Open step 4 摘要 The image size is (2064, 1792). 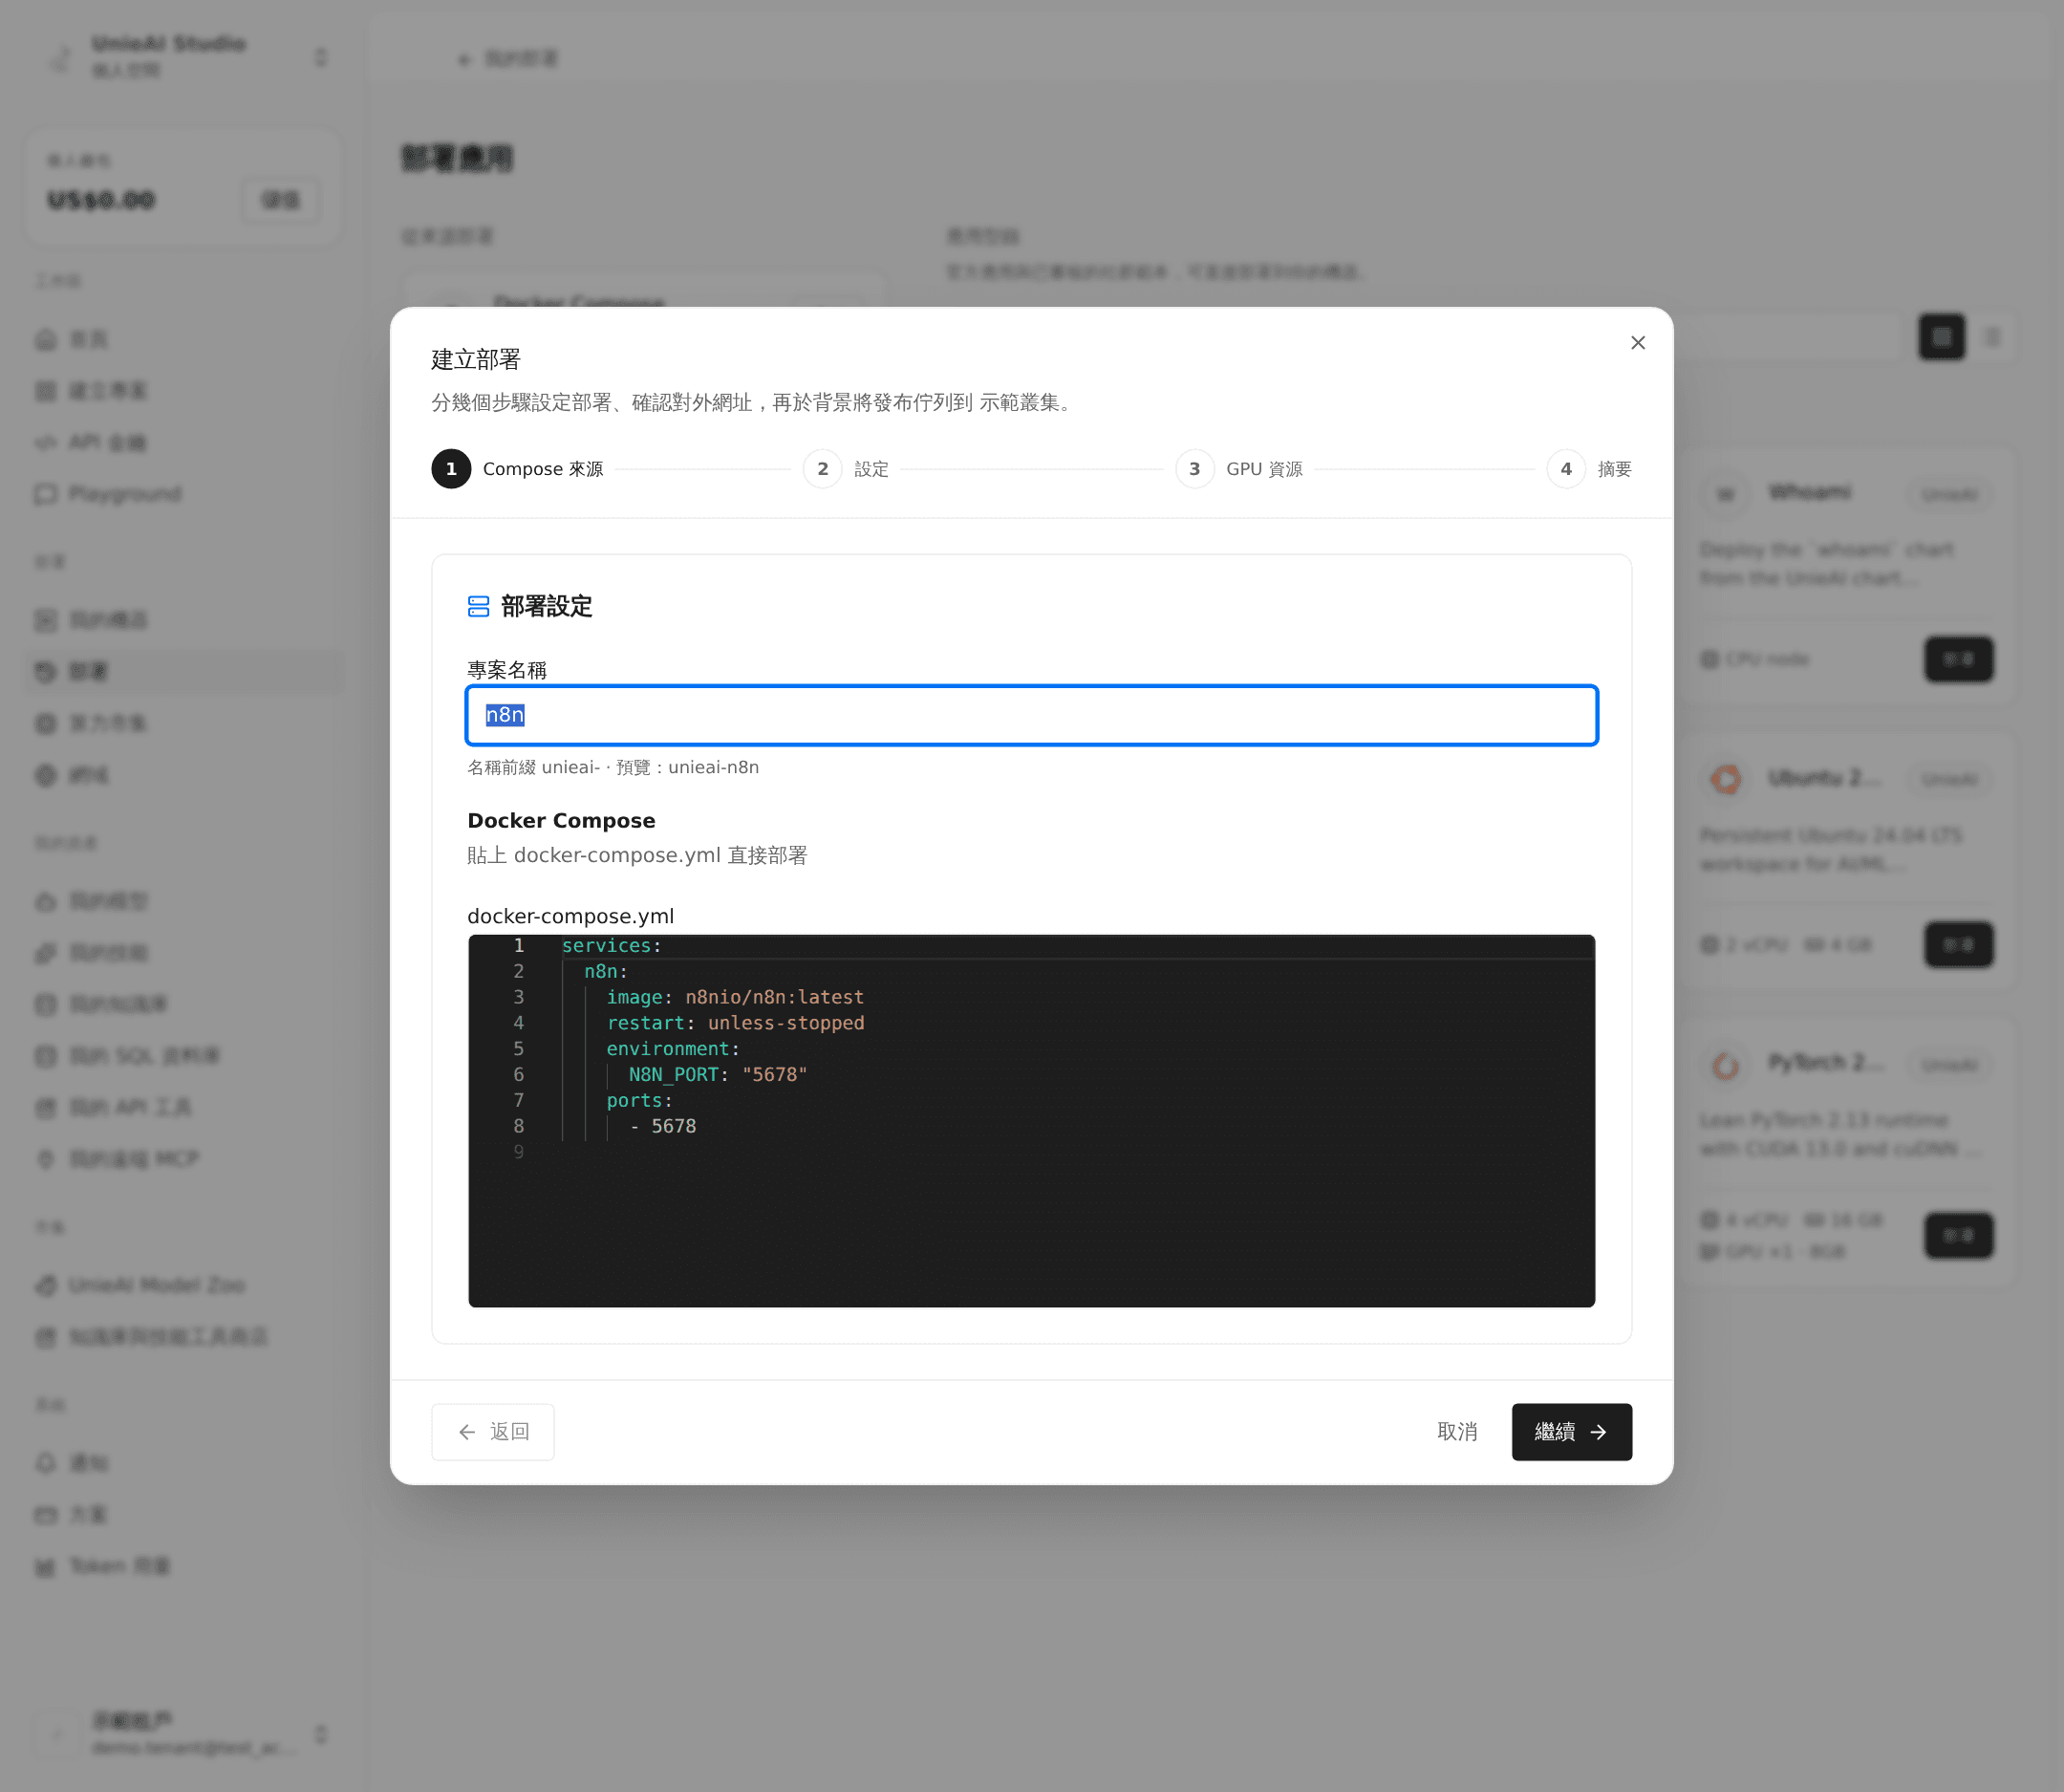tap(1590, 469)
